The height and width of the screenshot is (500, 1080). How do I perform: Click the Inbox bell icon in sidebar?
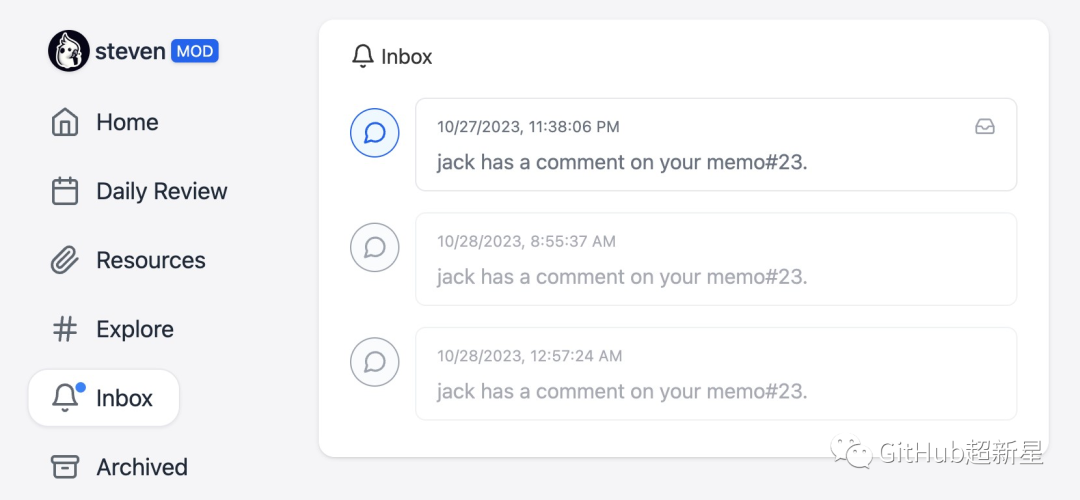pyautogui.click(x=65, y=398)
